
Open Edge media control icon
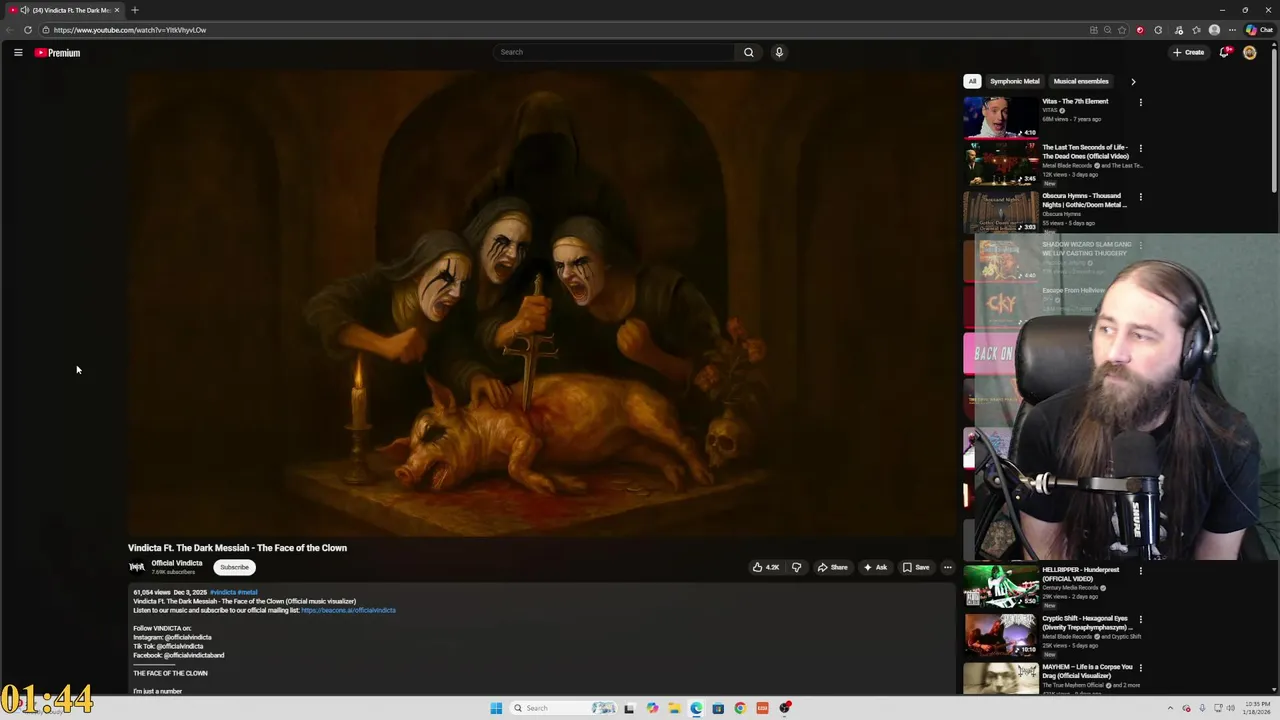coord(1179,30)
